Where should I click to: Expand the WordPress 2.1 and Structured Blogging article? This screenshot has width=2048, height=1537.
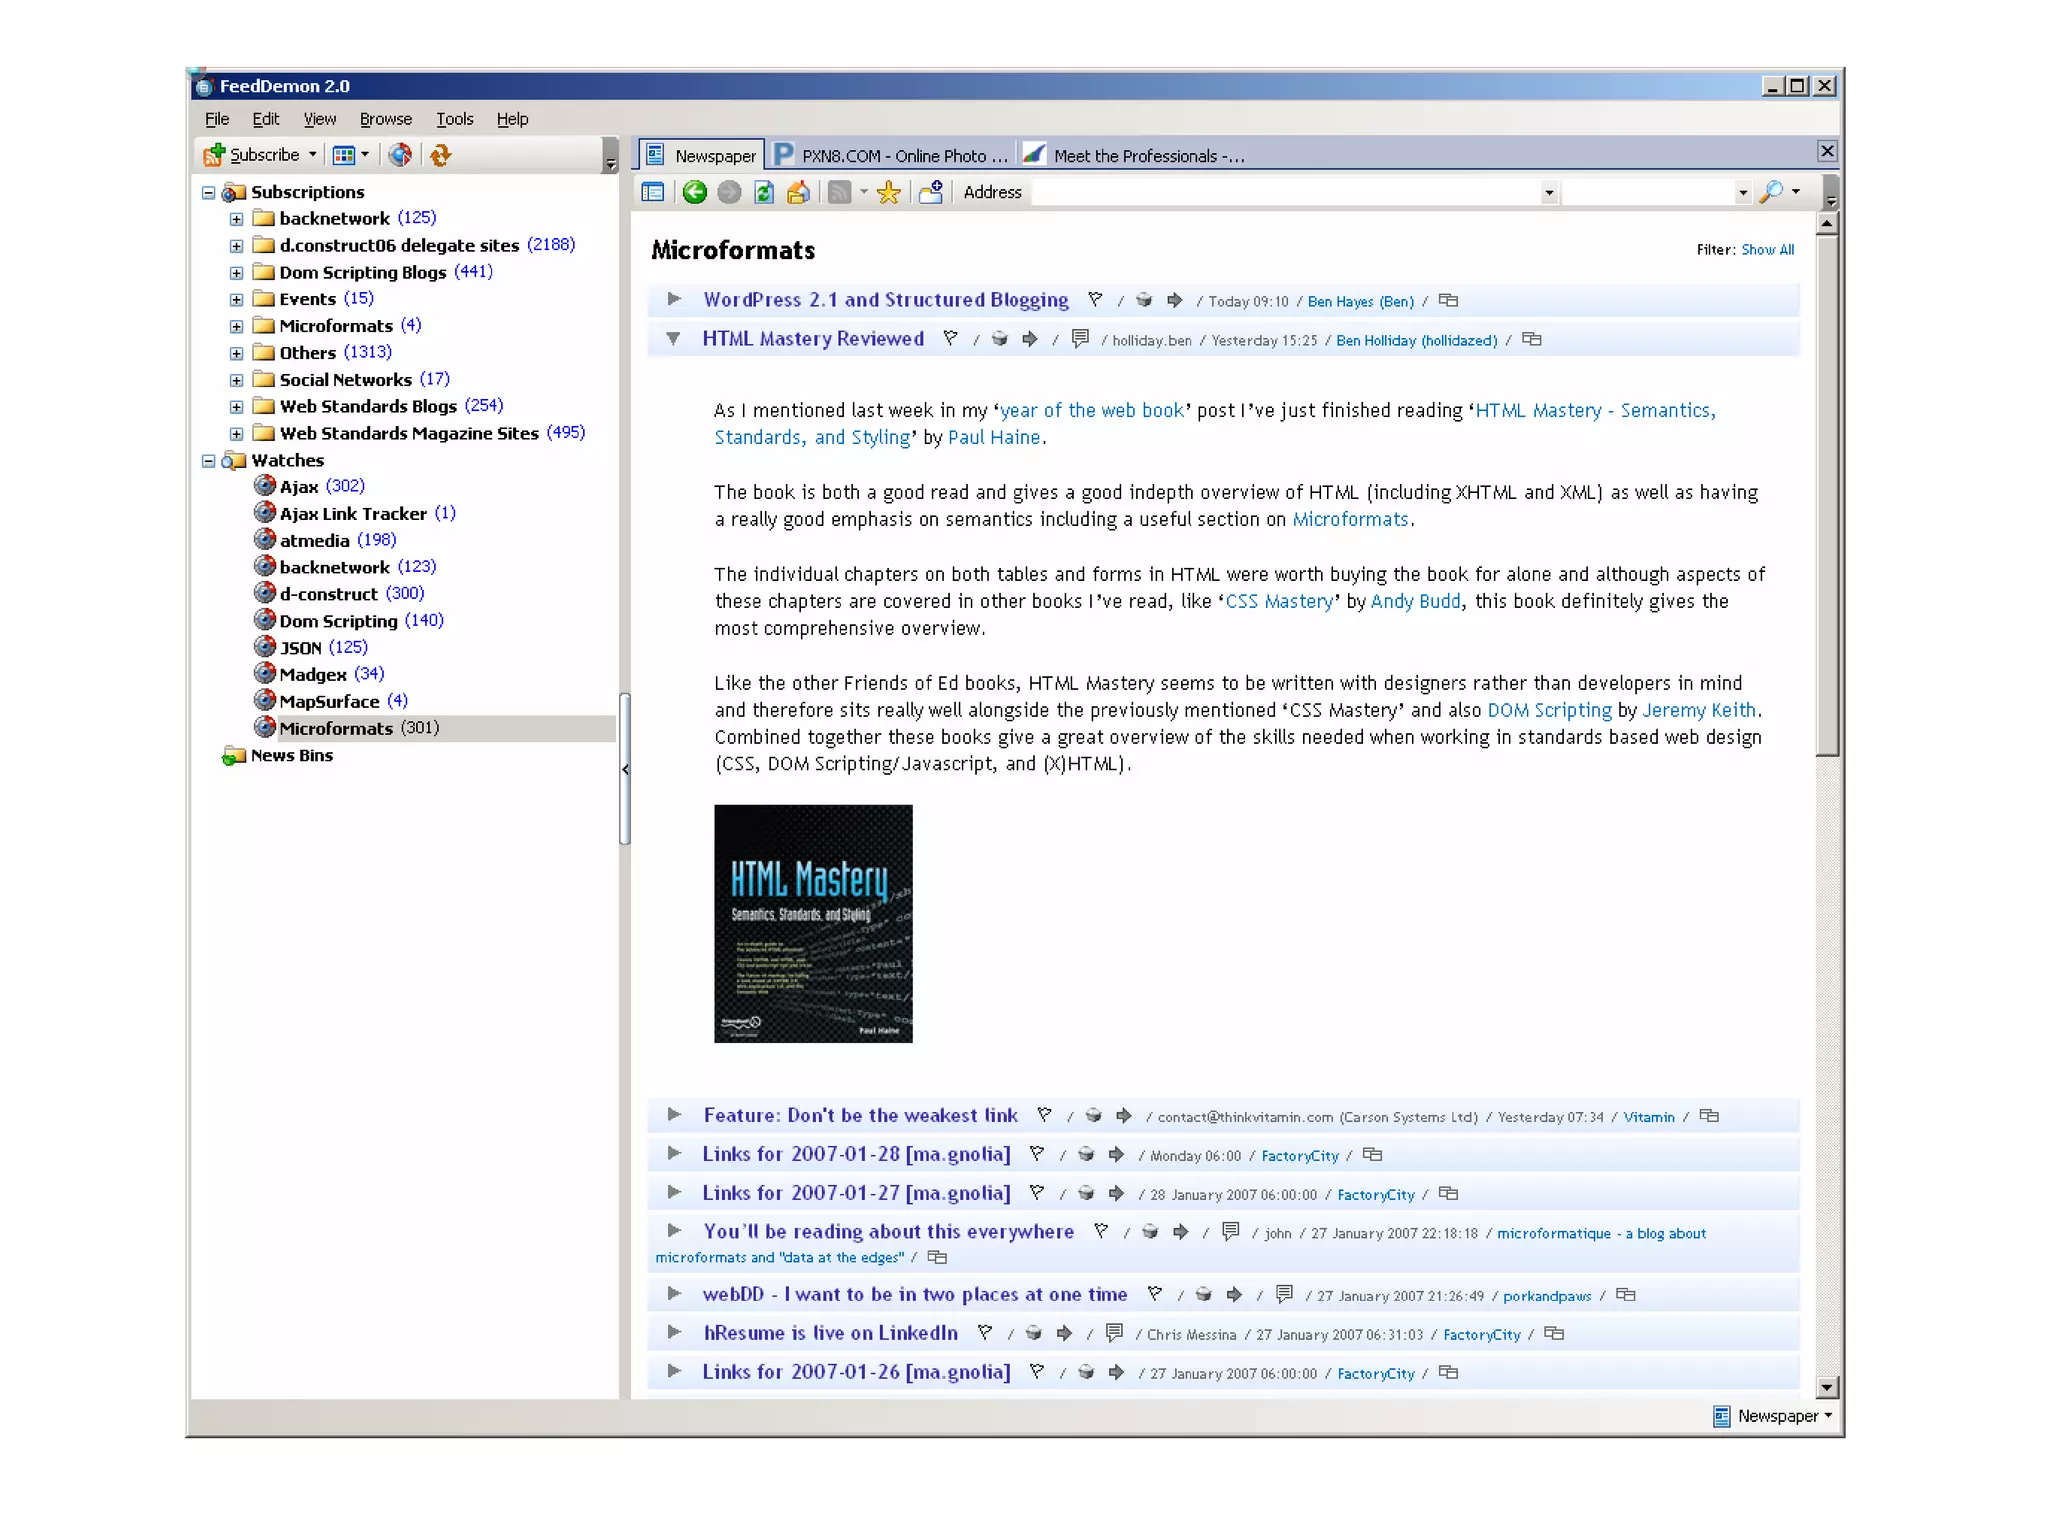tap(674, 299)
